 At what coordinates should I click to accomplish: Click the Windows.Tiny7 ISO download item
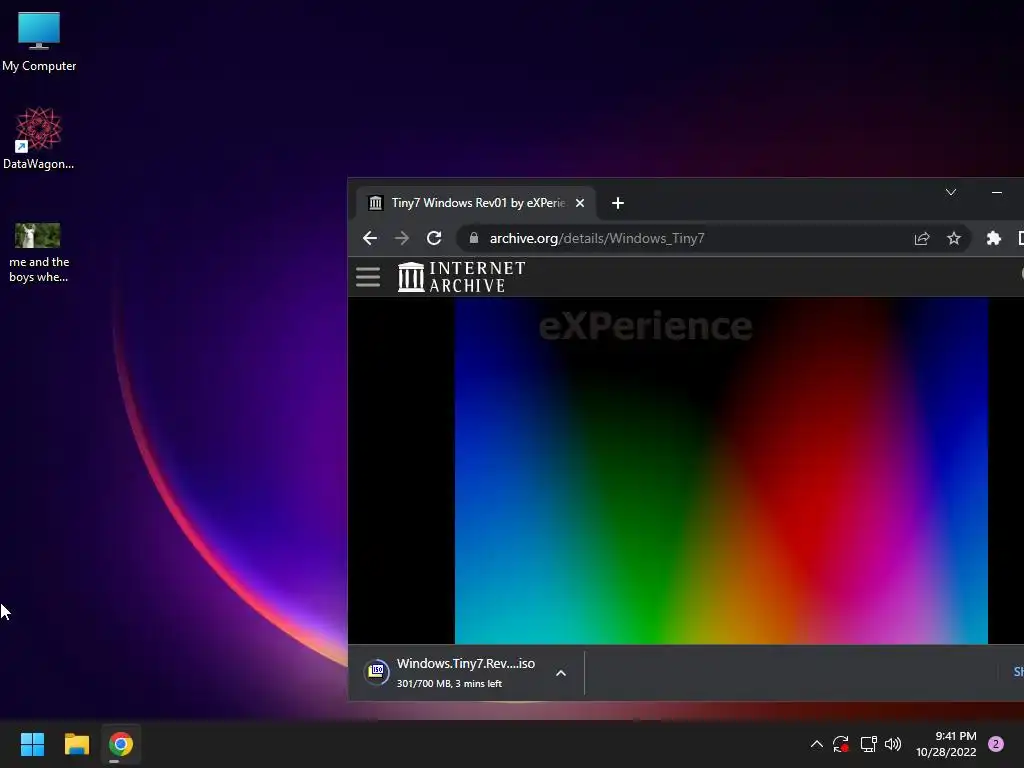point(467,673)
